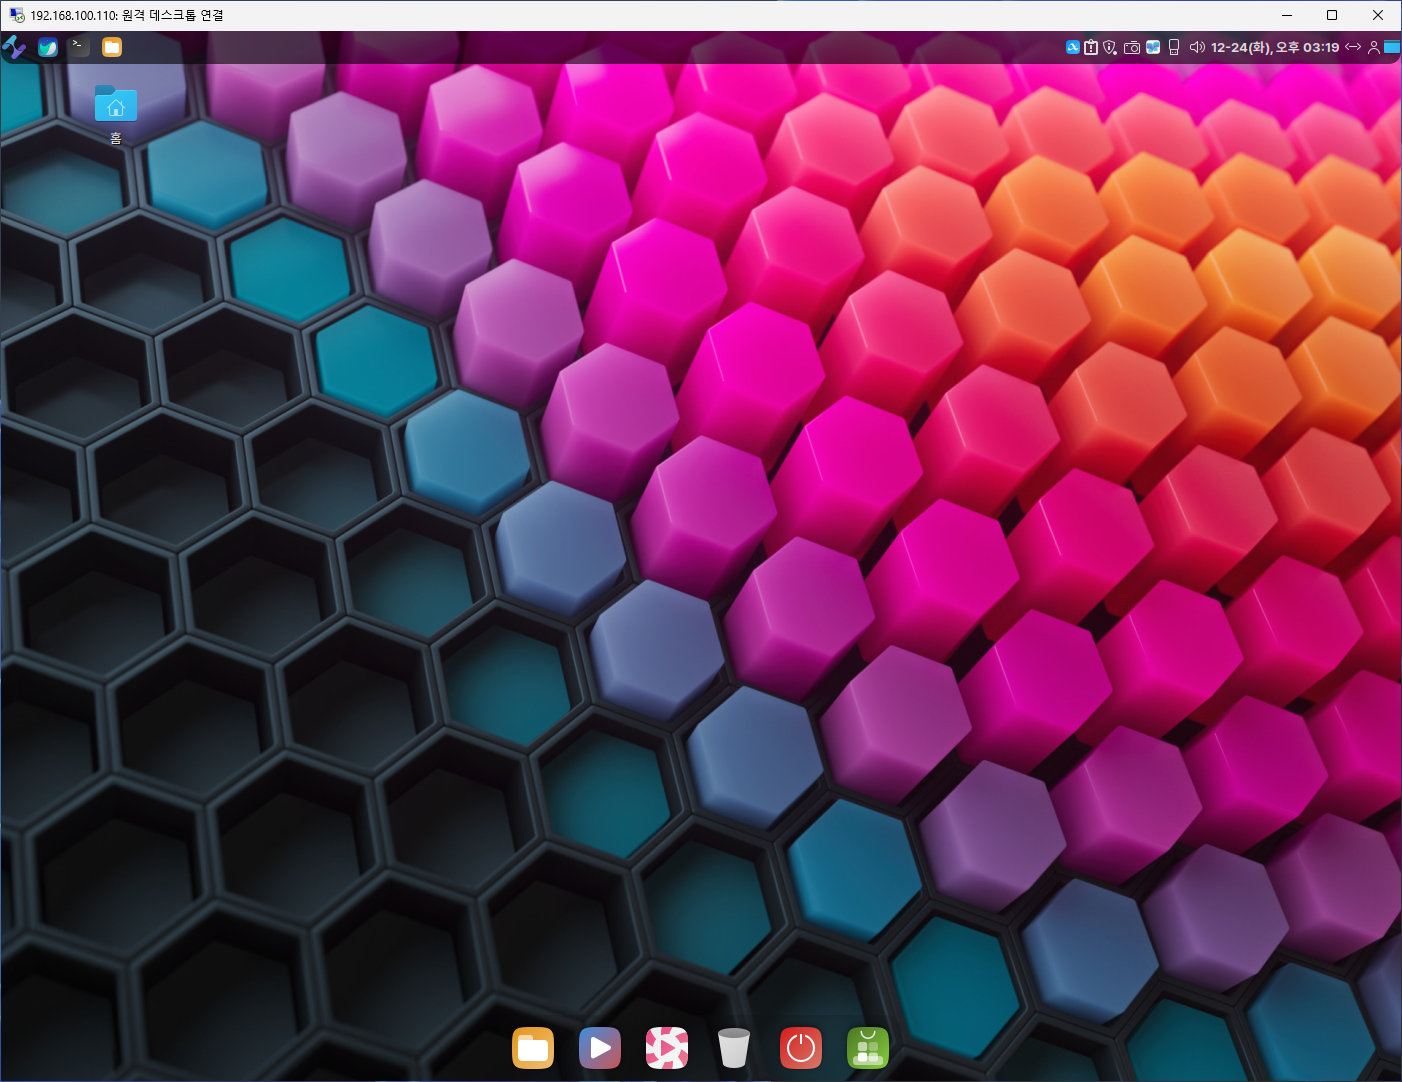Maximize the remote desktop connection window
Screen dimensions: 1402x1082
1332,15
